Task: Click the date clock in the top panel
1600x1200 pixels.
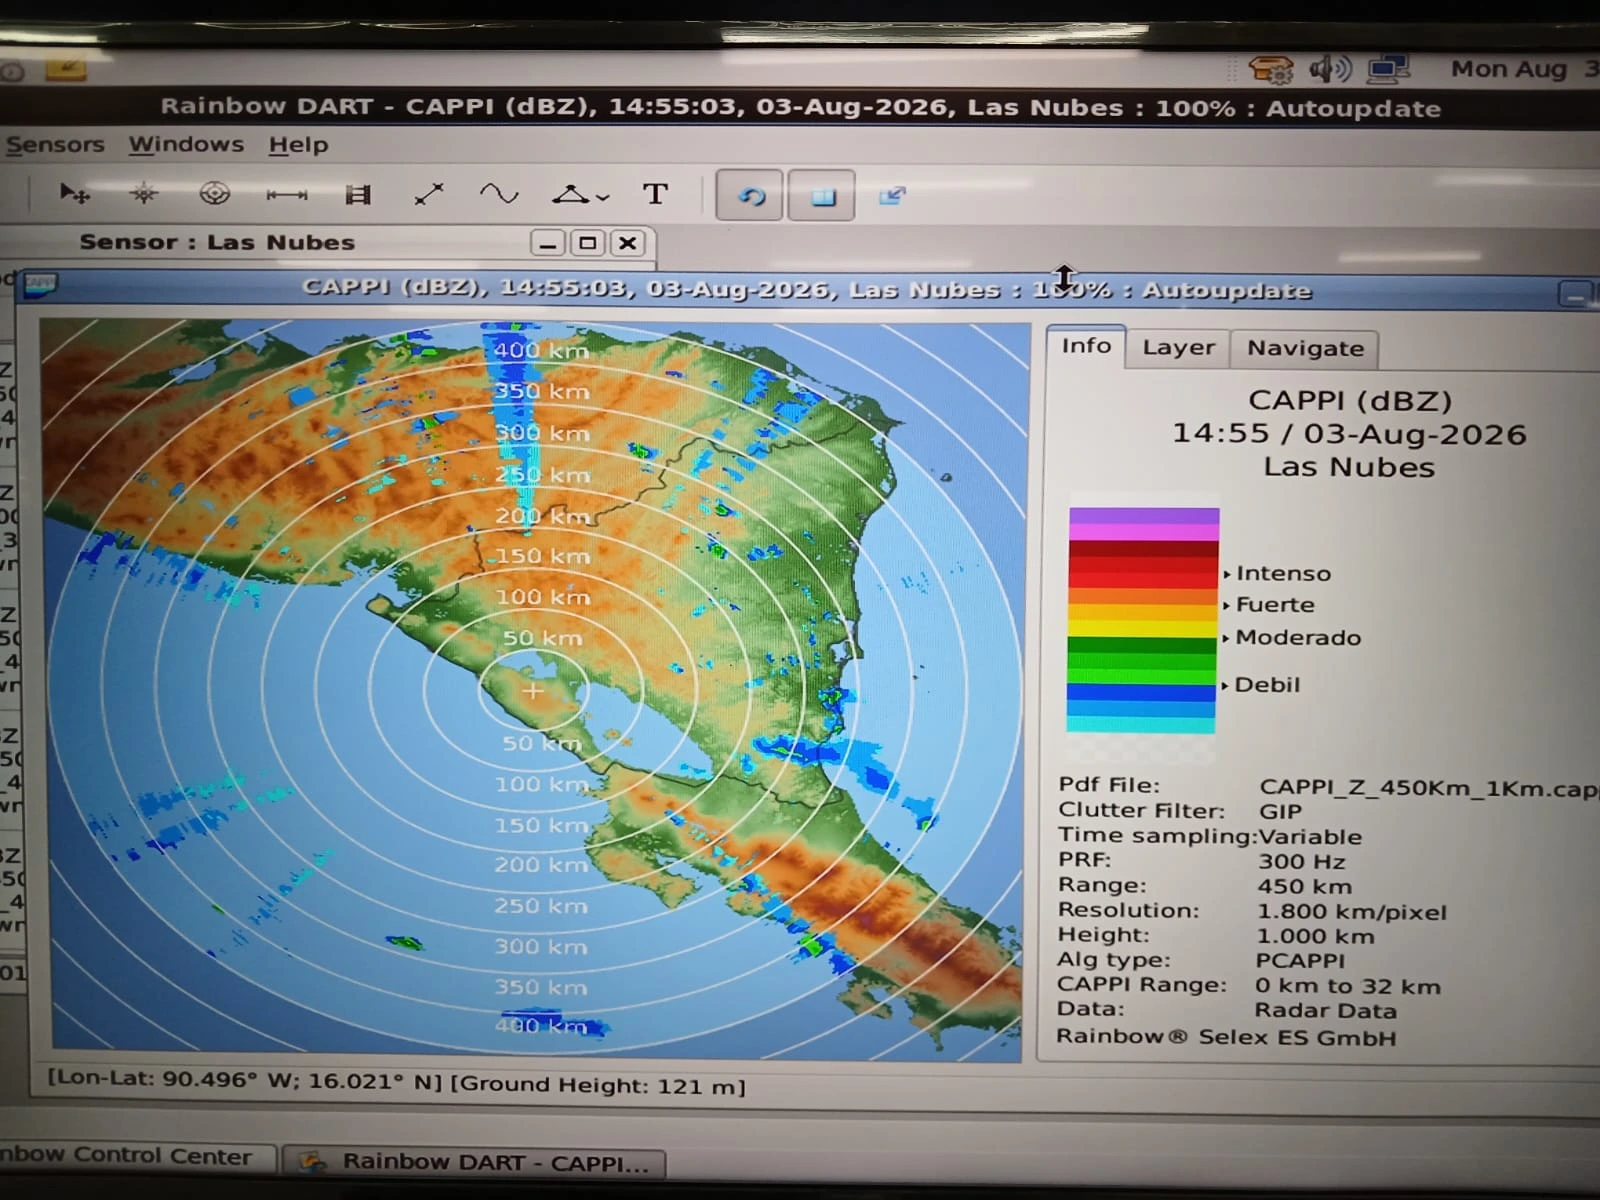Action: tap(1524, 69)
